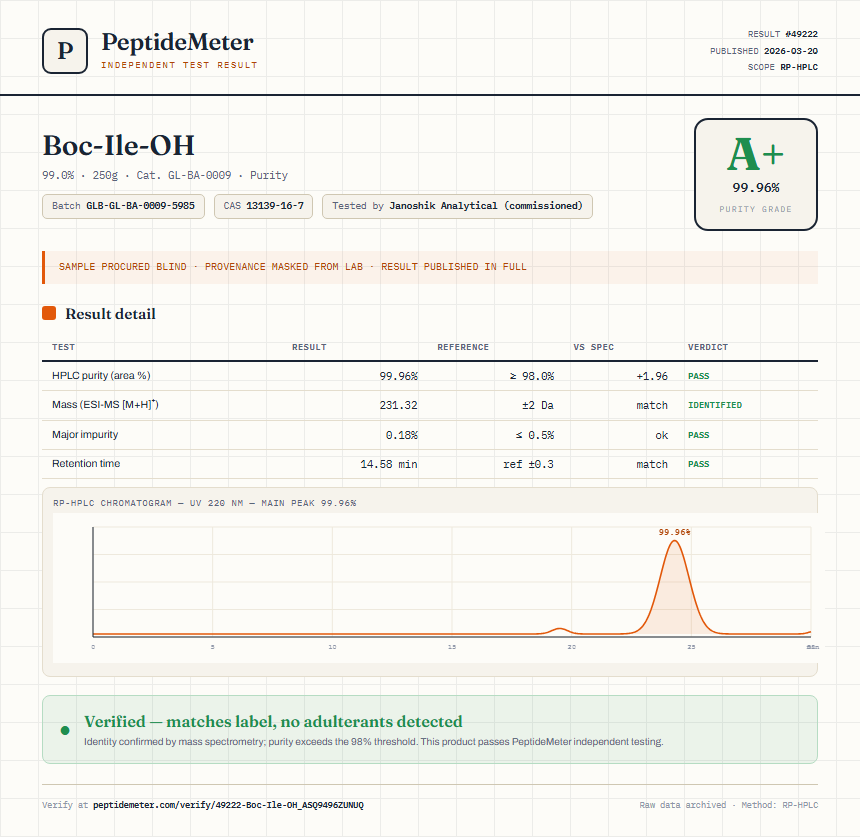The height and width of the screenshot is (837, 860).
Task: Click the Tested by Janoshik Analytical badge
Action: (x=457, y=206)
